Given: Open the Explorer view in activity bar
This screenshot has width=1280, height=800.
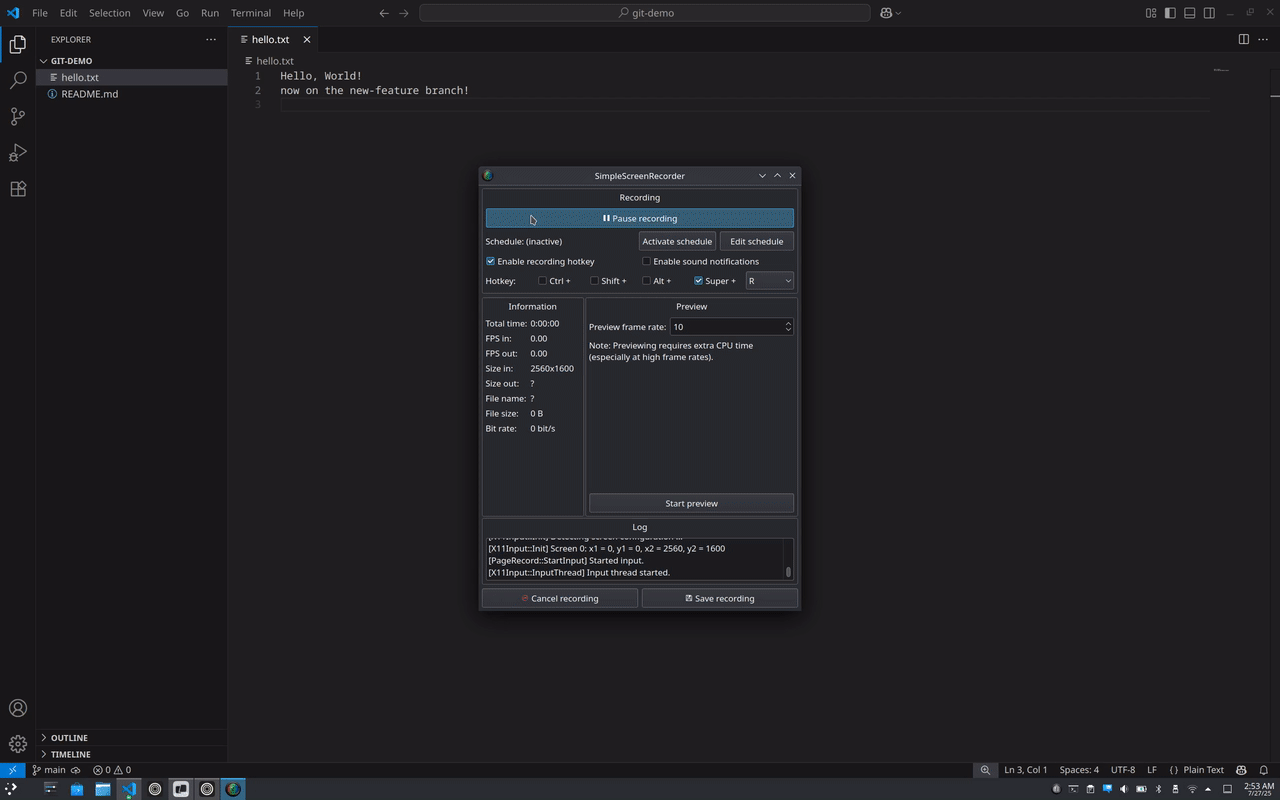Looking at the screenshot, I should (x=18, y=44).
